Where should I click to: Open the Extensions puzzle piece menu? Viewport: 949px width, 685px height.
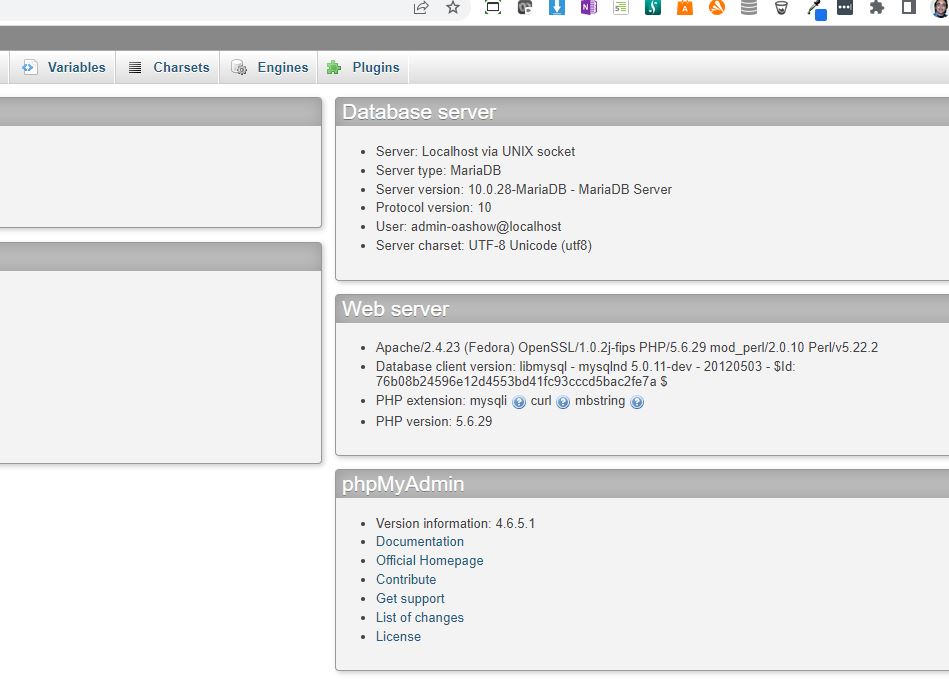pyautogui.click(x=876, y=7)
